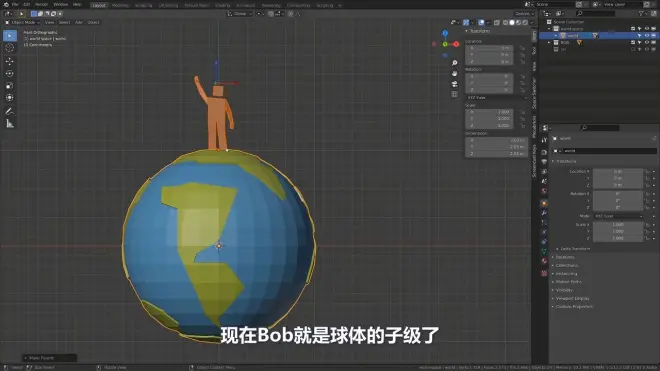Toggle render camera icon for BOB collection
This screenshot has height=371, width=660.
[x=653, y=43]
